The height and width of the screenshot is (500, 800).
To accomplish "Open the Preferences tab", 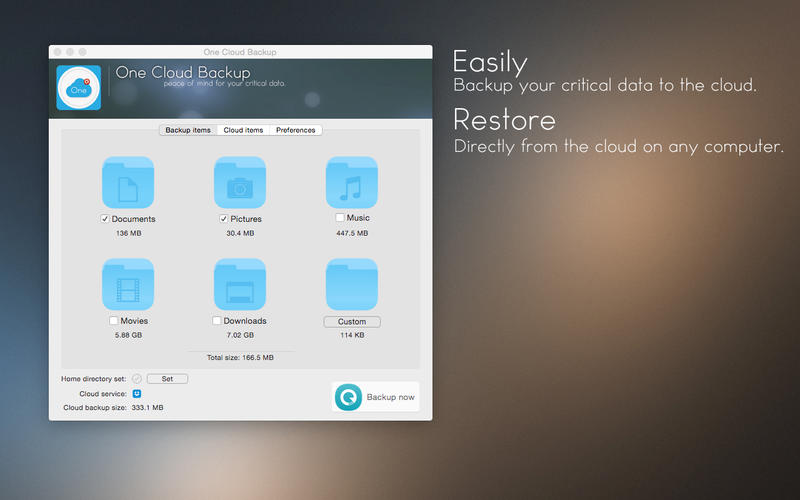I will [295, 130].
